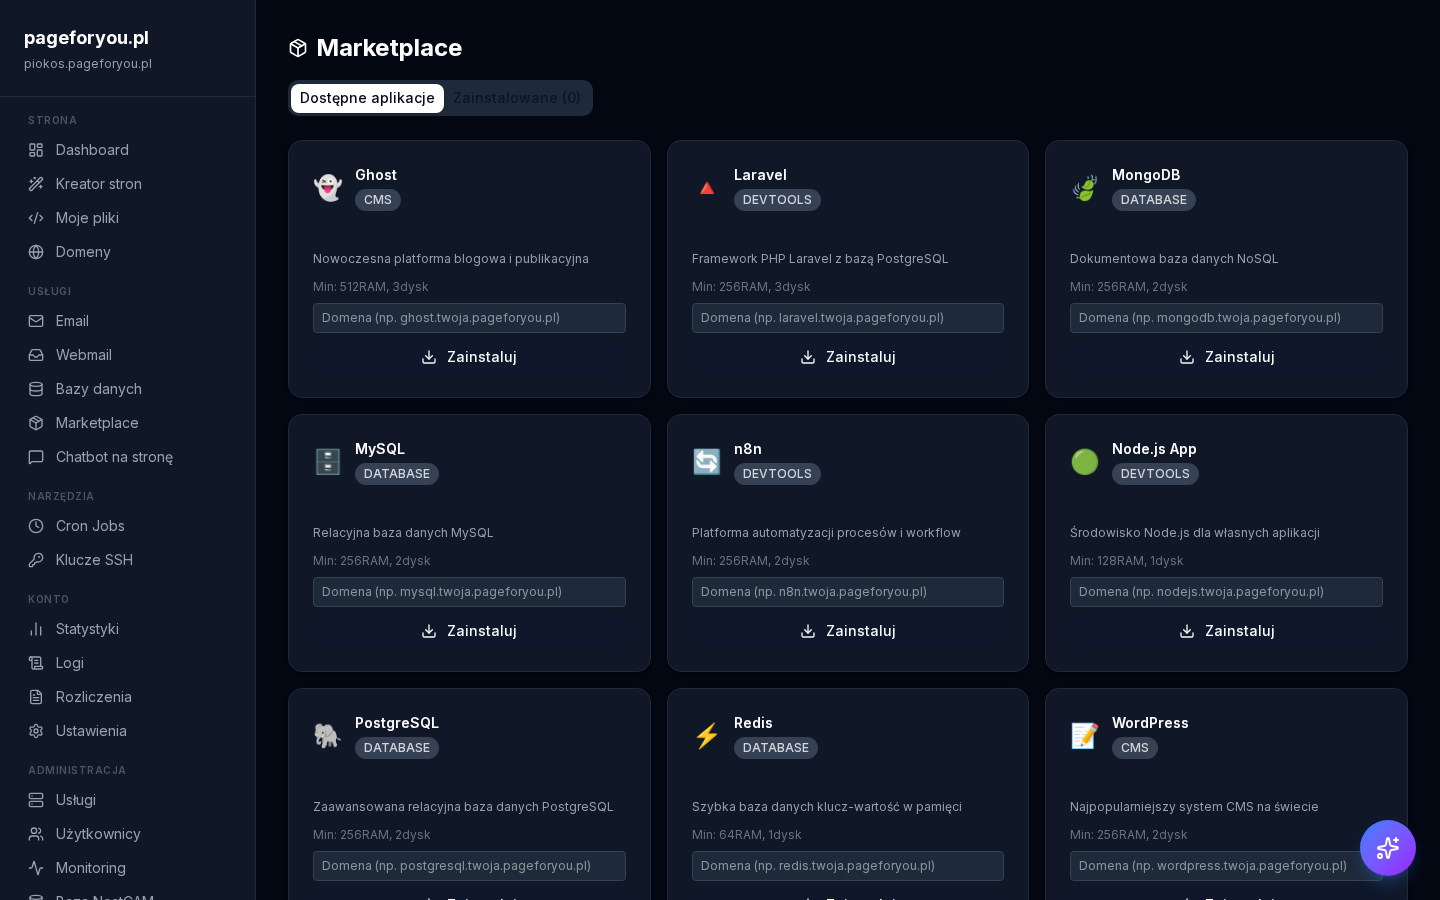This screenshot has width=1440, height=900.
Task: Open Bazy danych in the sidebar
Action: click(128, 389)
